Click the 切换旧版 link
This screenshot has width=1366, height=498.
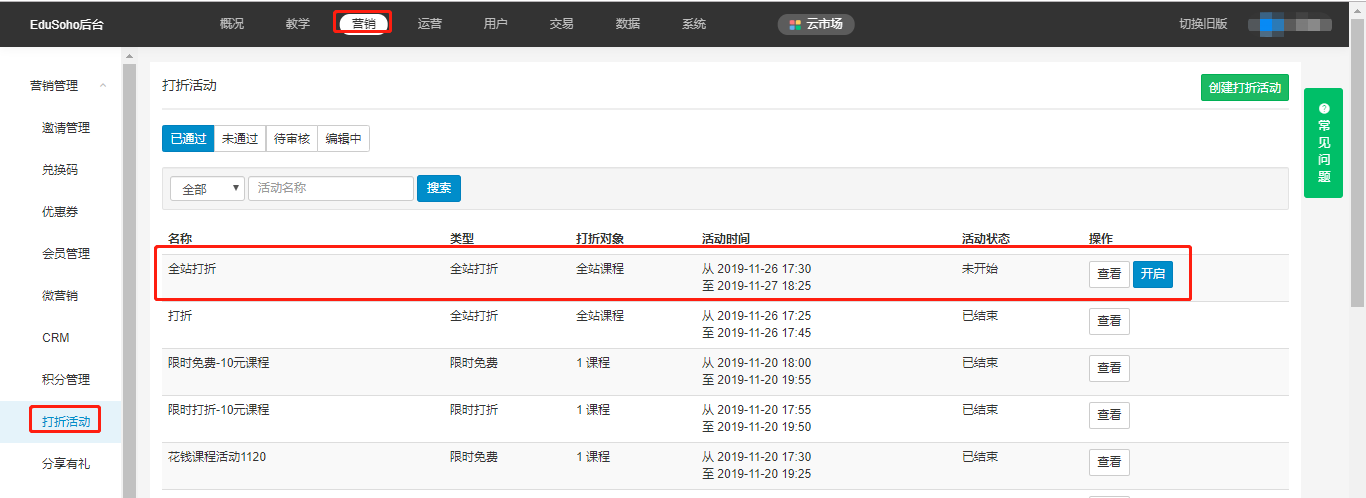[x=1202, y=24]
